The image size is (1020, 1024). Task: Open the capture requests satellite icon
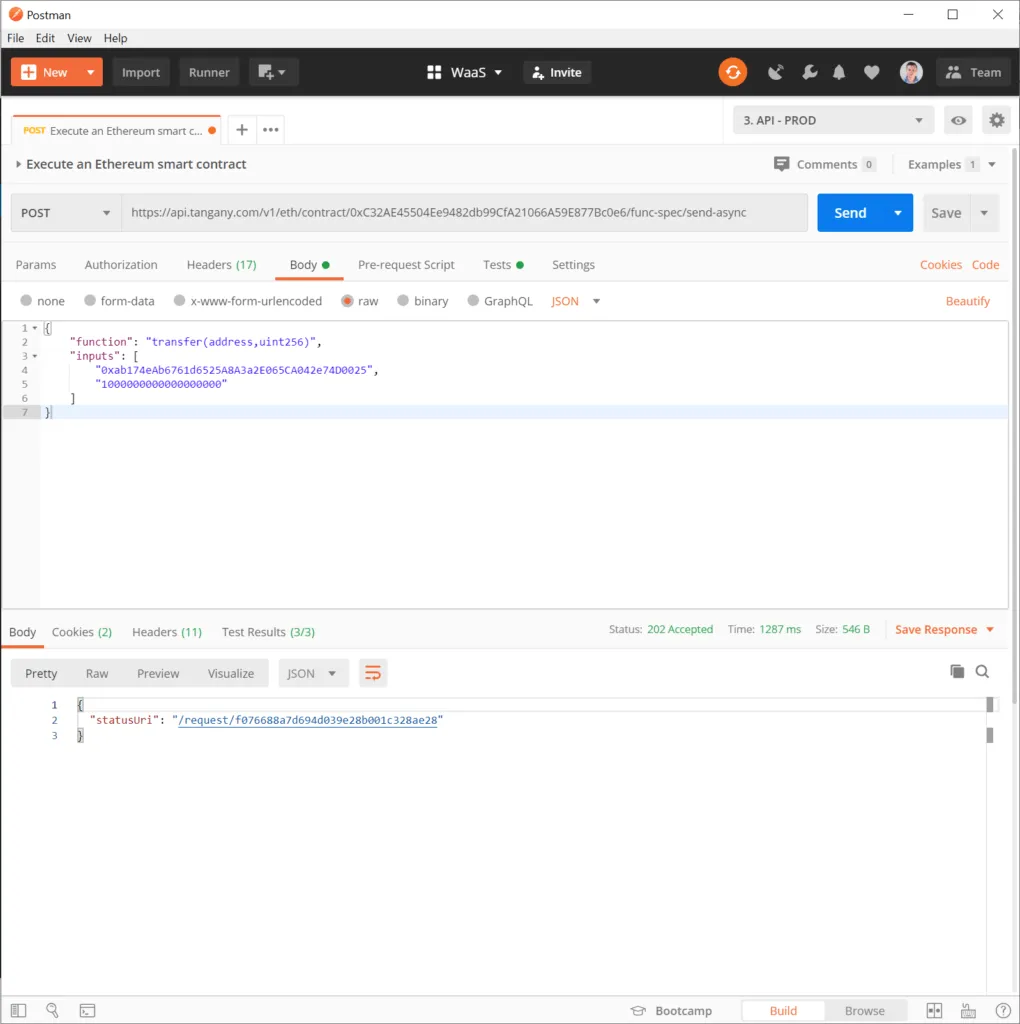point(776,72)
